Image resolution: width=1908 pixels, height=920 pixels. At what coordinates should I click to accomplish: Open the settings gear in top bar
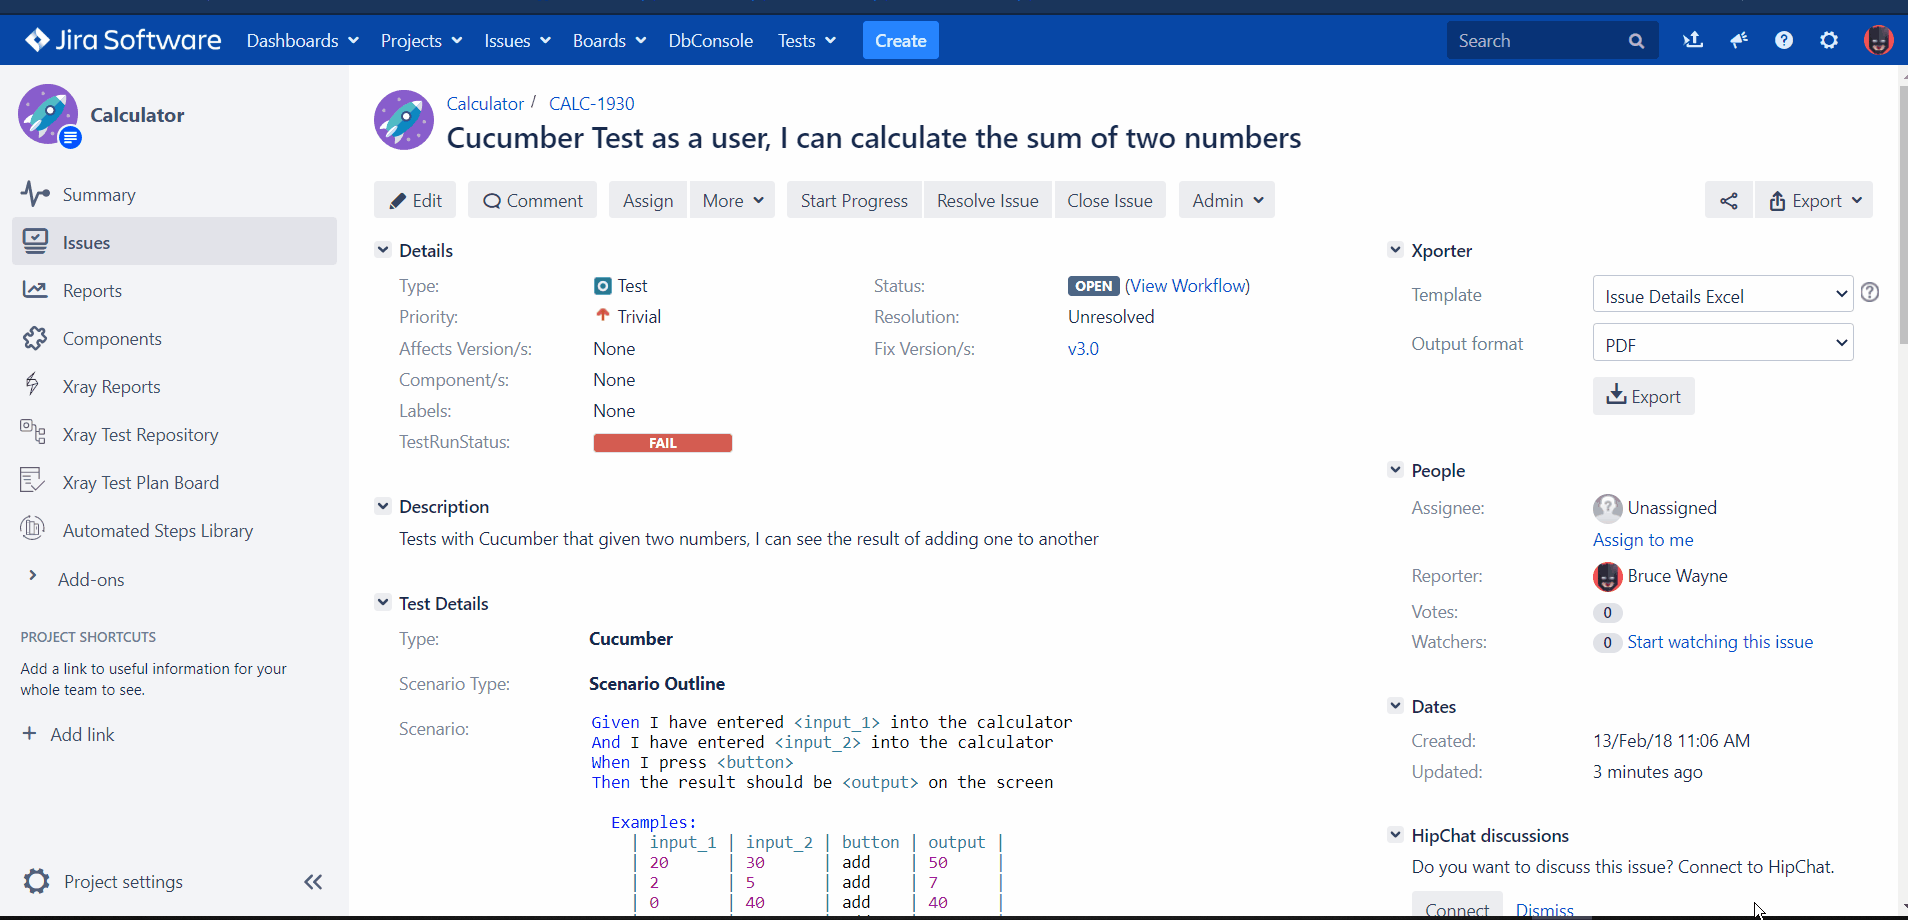pos(1828,41)
